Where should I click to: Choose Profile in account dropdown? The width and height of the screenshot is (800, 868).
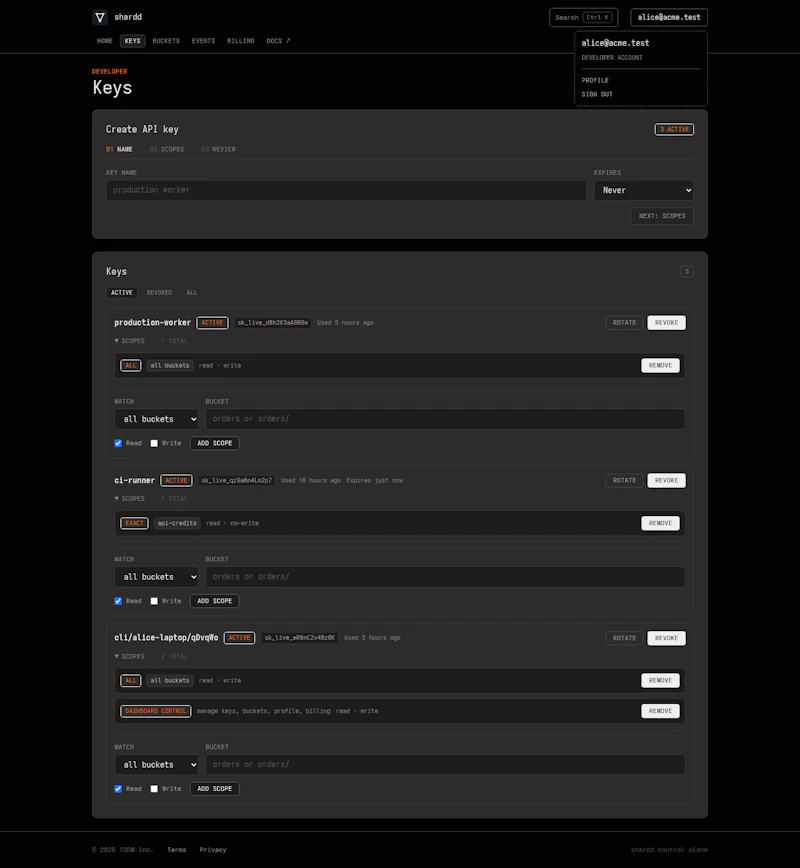coord(595,80)
